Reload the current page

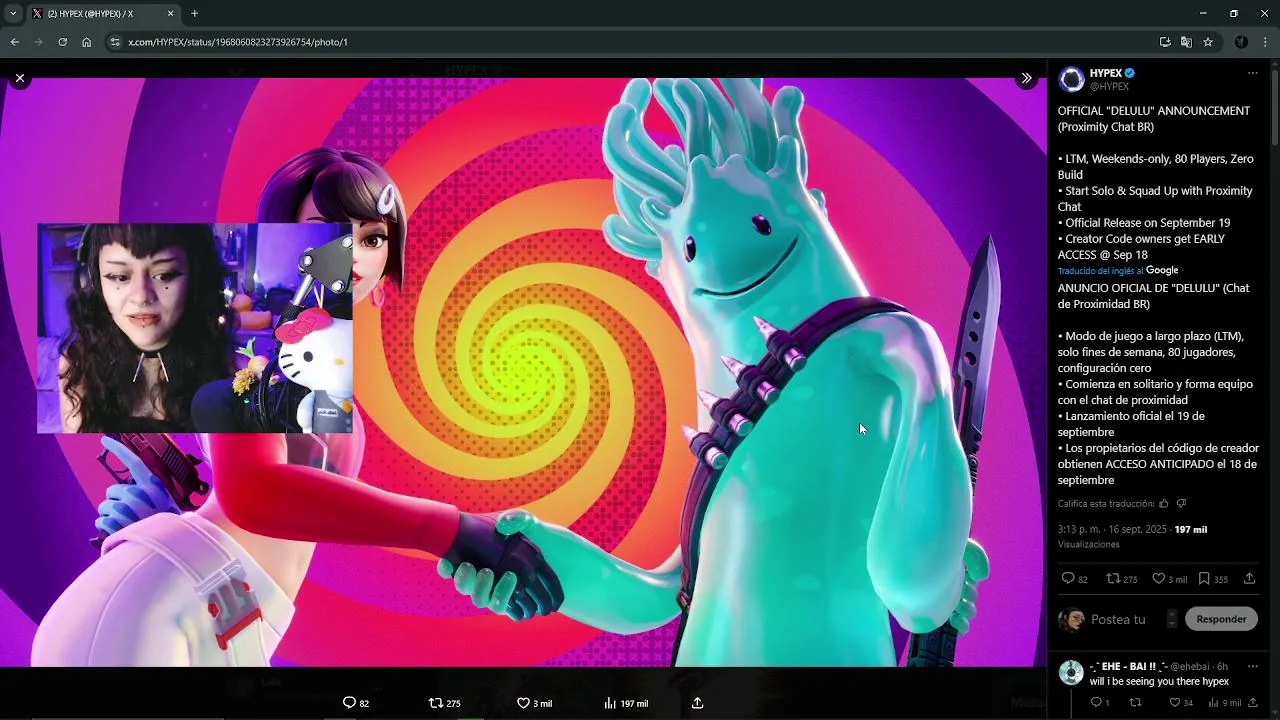pos(62,42)
